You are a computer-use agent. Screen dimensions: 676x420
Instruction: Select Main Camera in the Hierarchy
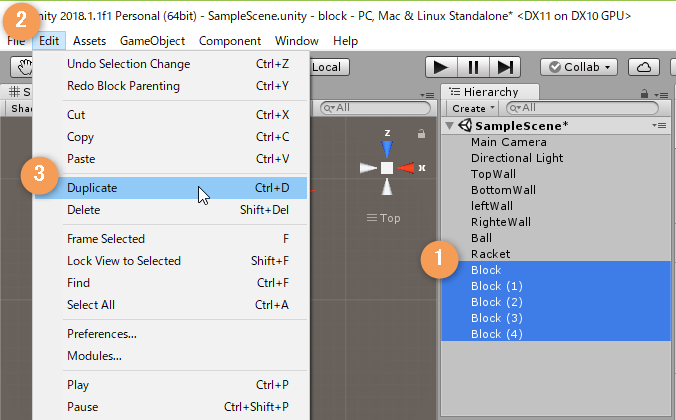[508, 142]
